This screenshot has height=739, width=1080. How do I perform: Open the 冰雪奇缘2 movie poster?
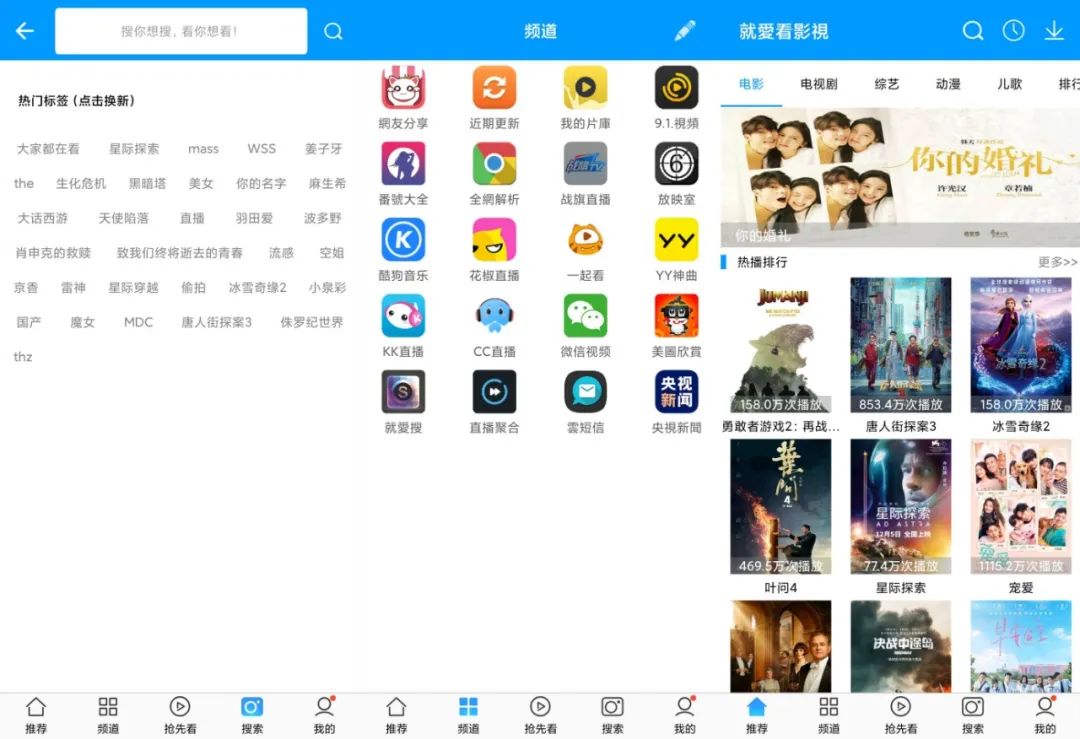[x=1021, y=345]
